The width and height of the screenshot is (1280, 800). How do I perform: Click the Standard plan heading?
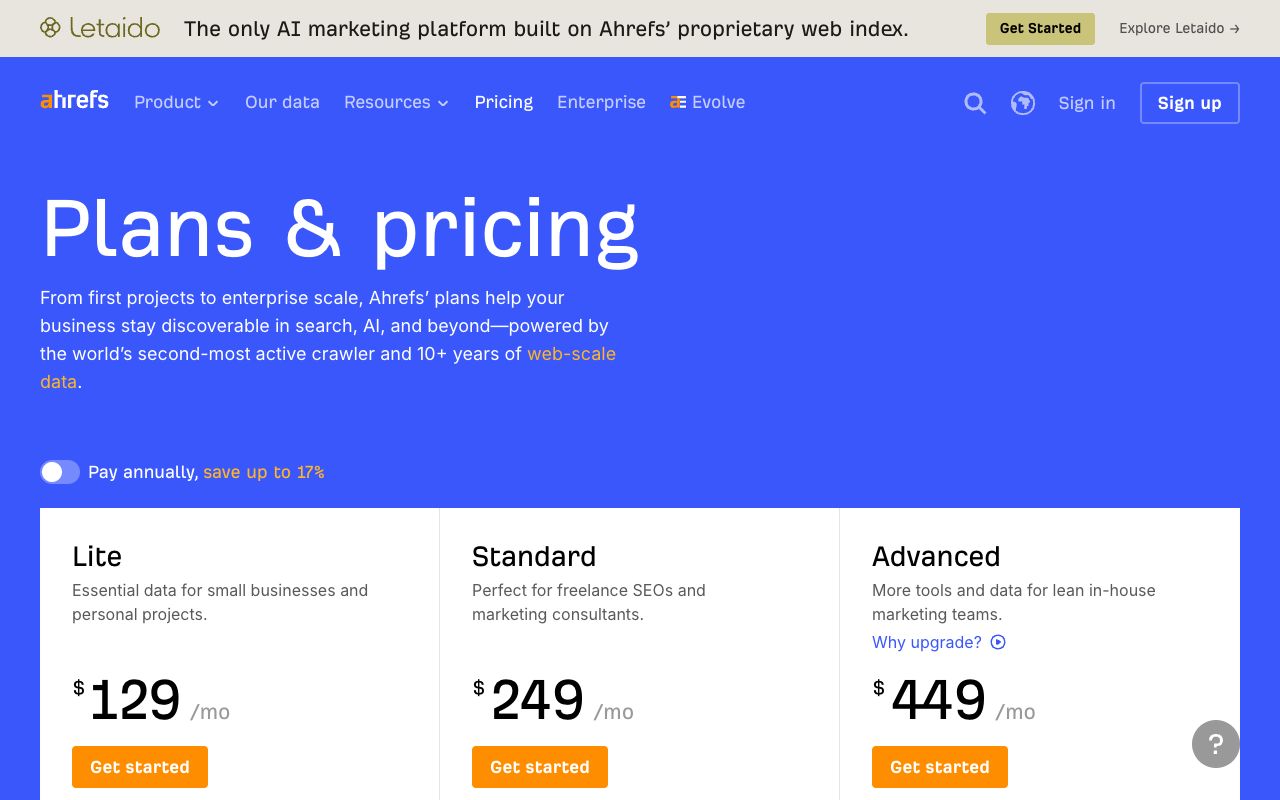click(534, 556)
